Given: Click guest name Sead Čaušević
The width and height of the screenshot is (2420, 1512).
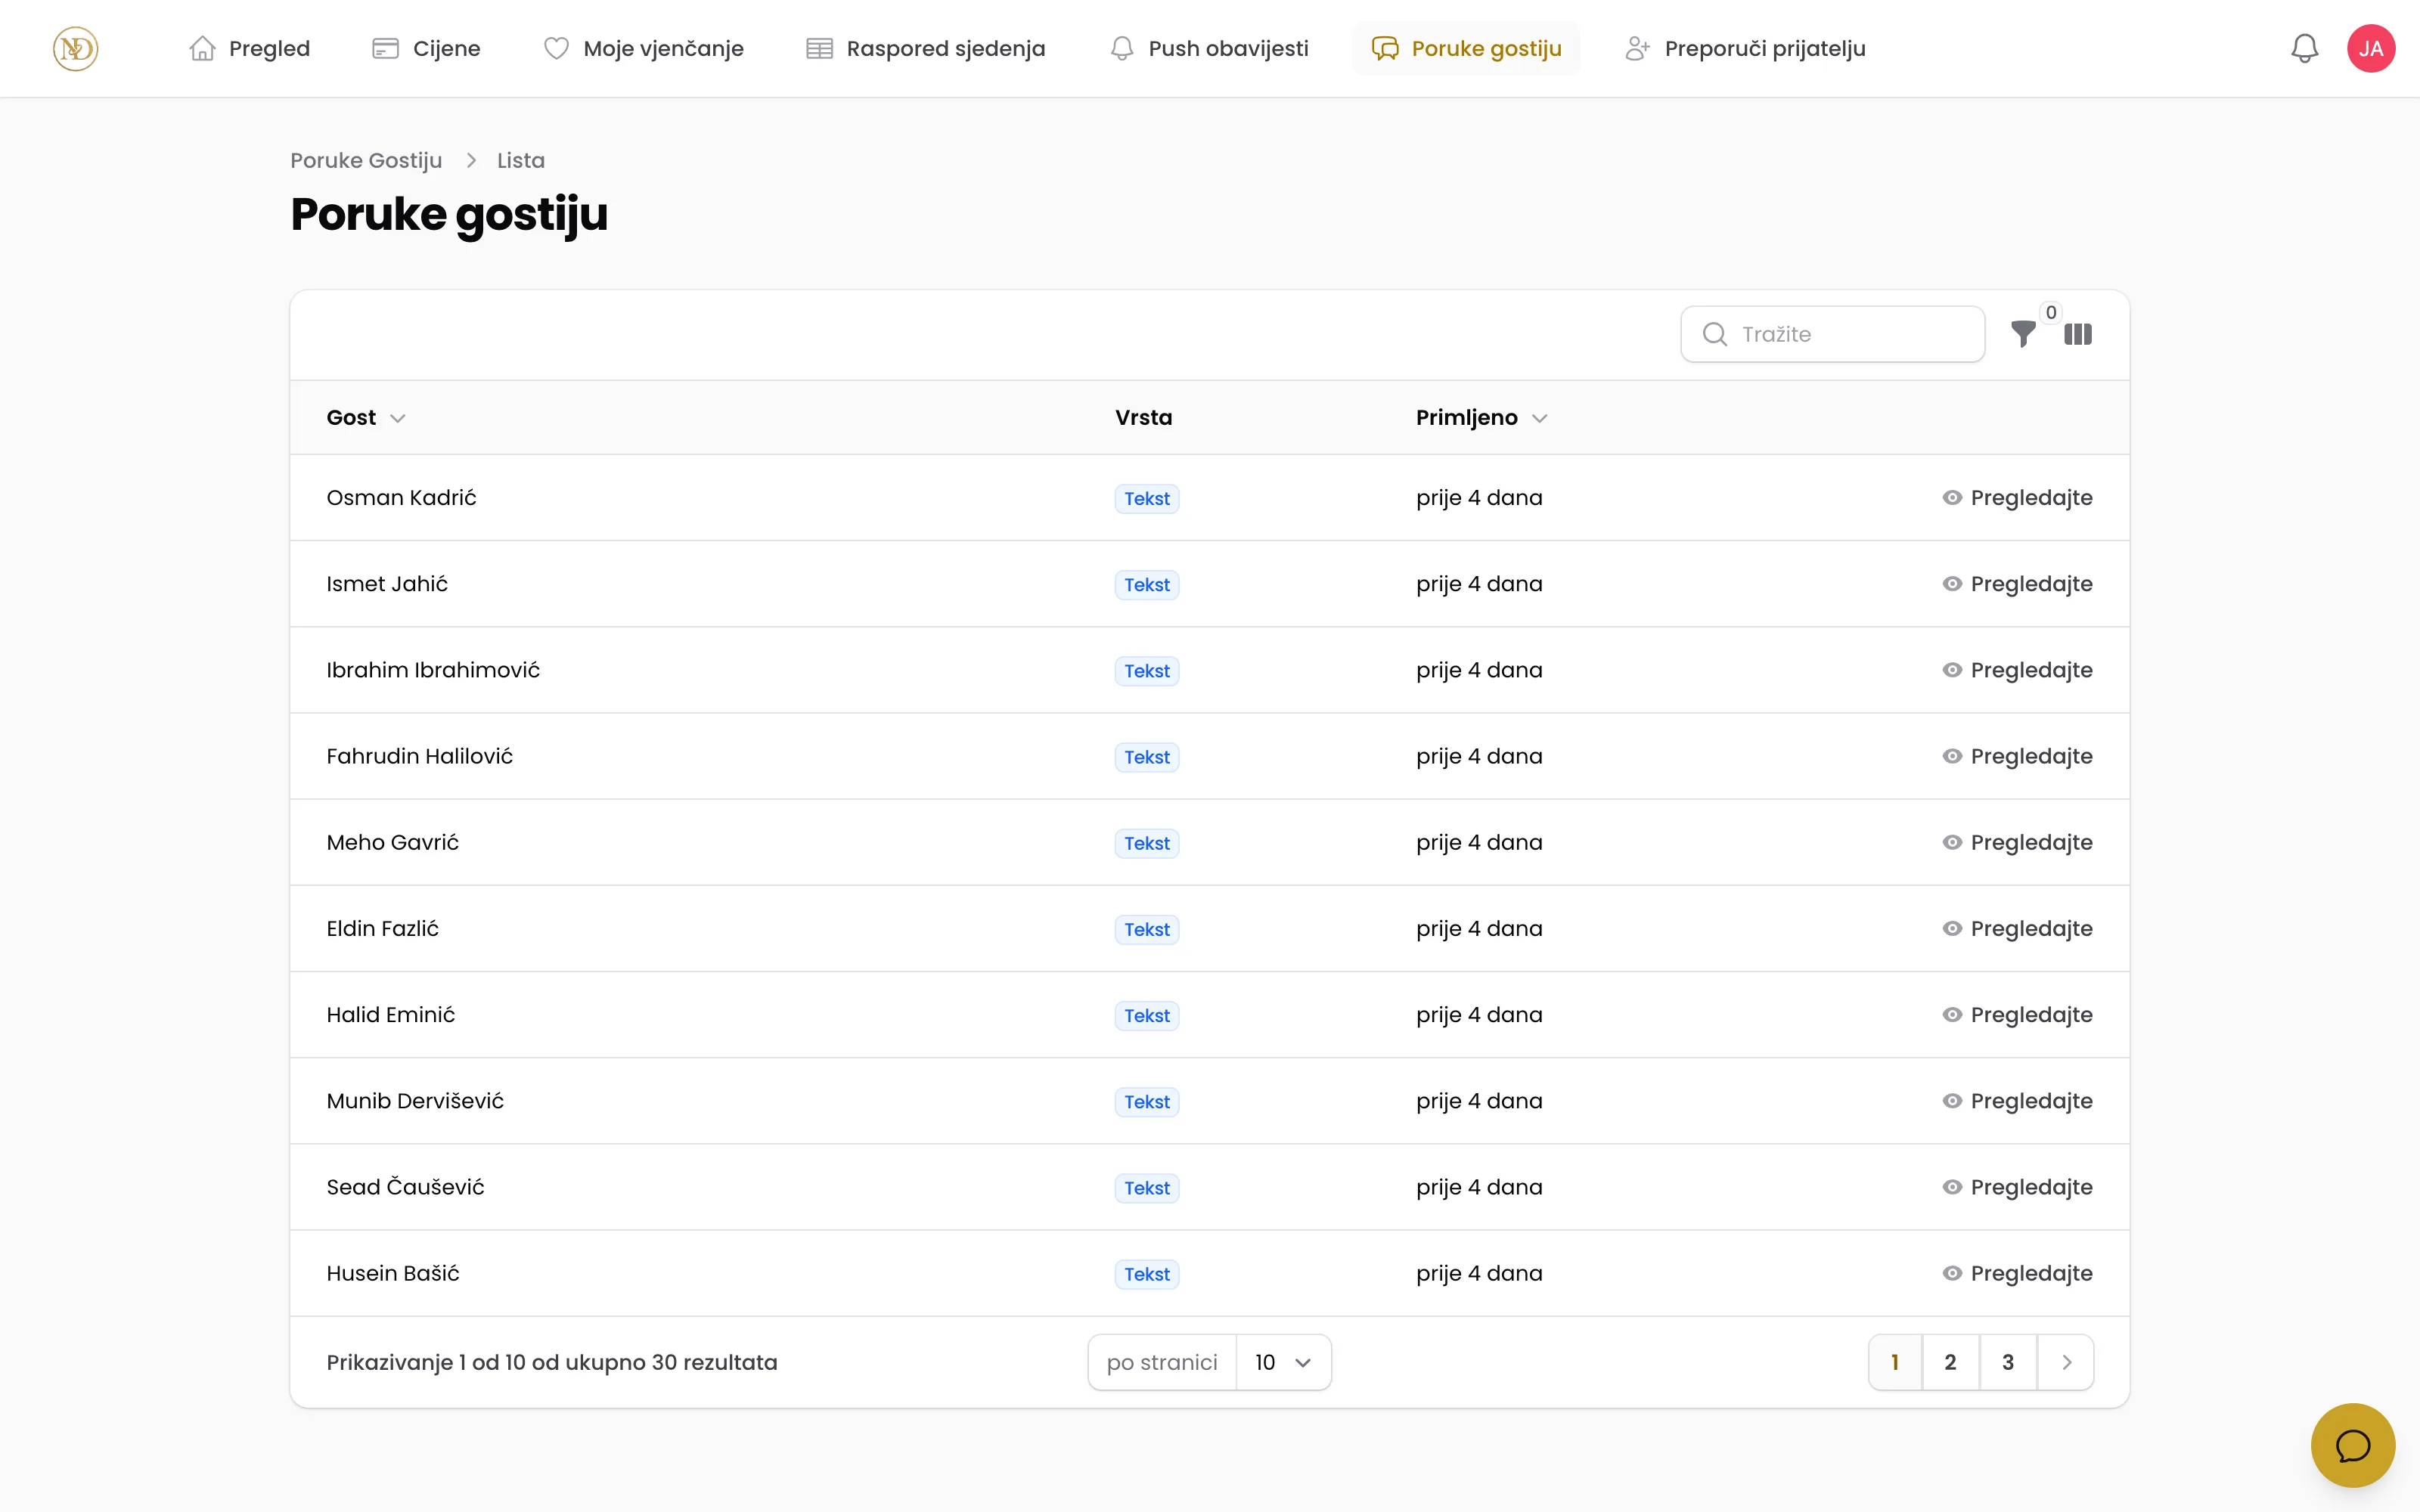Looking at the screenshot, I should [405, 1187].
